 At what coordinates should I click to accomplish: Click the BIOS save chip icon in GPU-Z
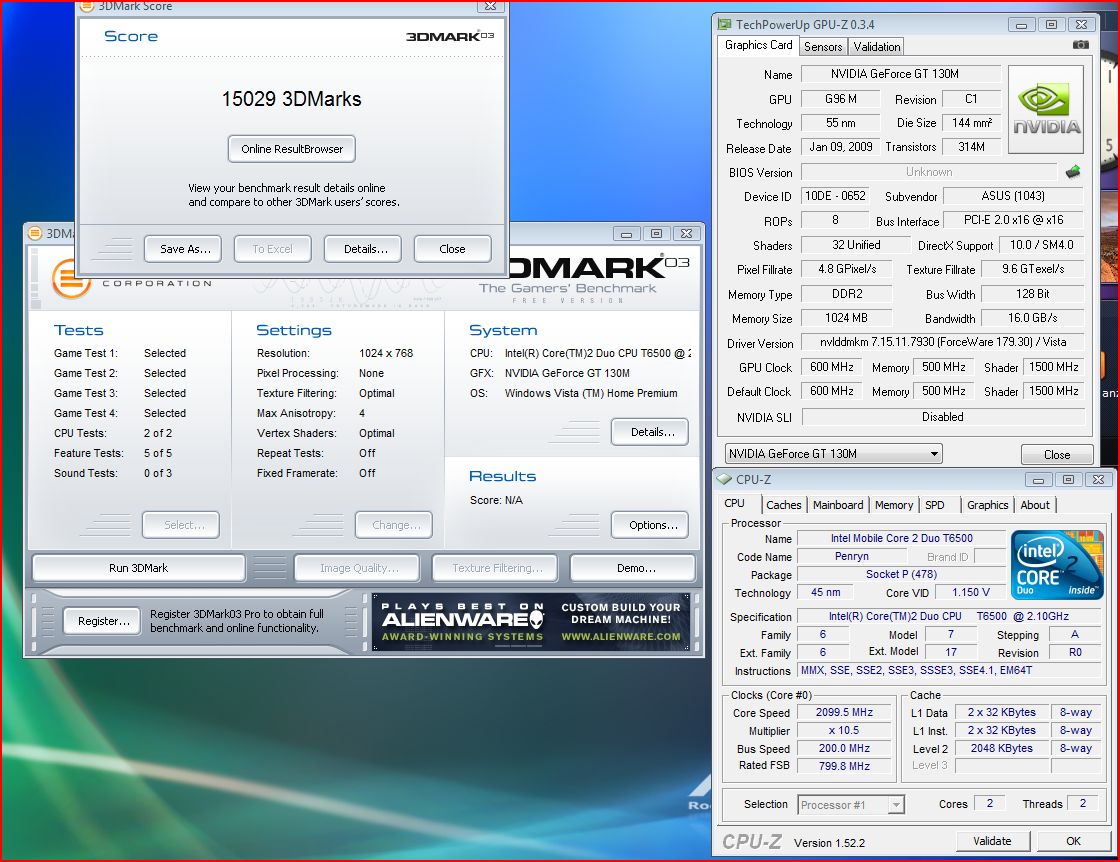point(1072,171)
